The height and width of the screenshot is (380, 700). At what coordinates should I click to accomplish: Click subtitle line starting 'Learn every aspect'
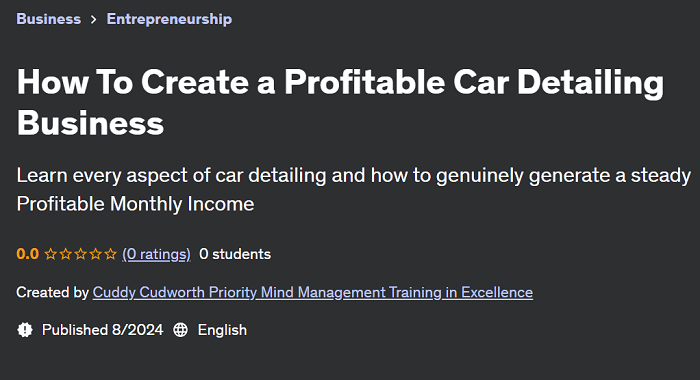coord(354,175)
